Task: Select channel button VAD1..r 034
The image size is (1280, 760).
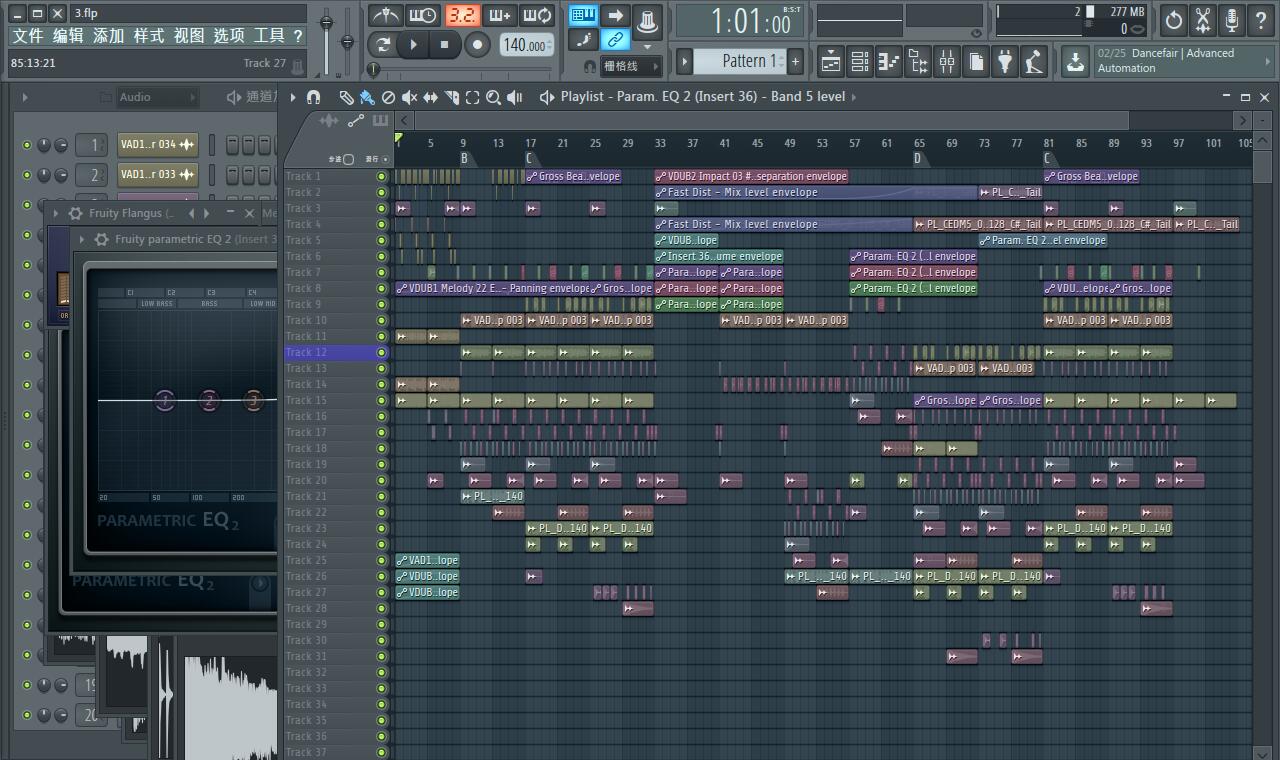Action: [x=157, y=145]
